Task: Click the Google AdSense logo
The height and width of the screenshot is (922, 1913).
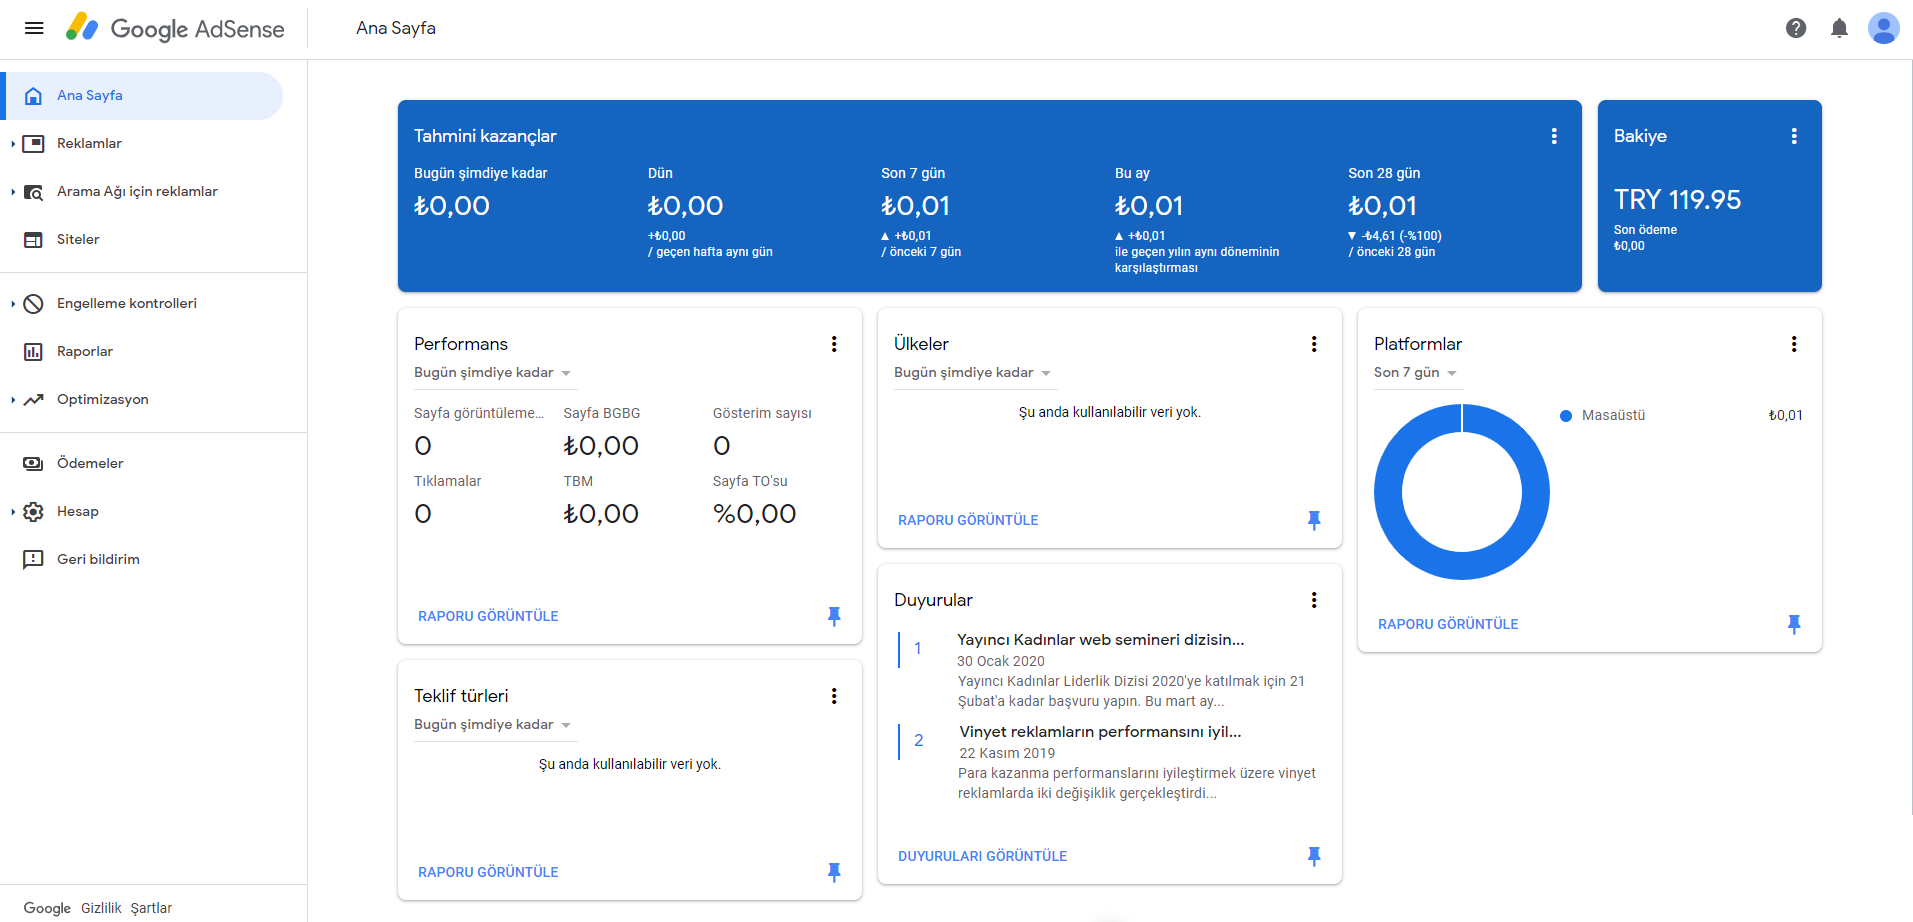Action: (x=176, y=28)
